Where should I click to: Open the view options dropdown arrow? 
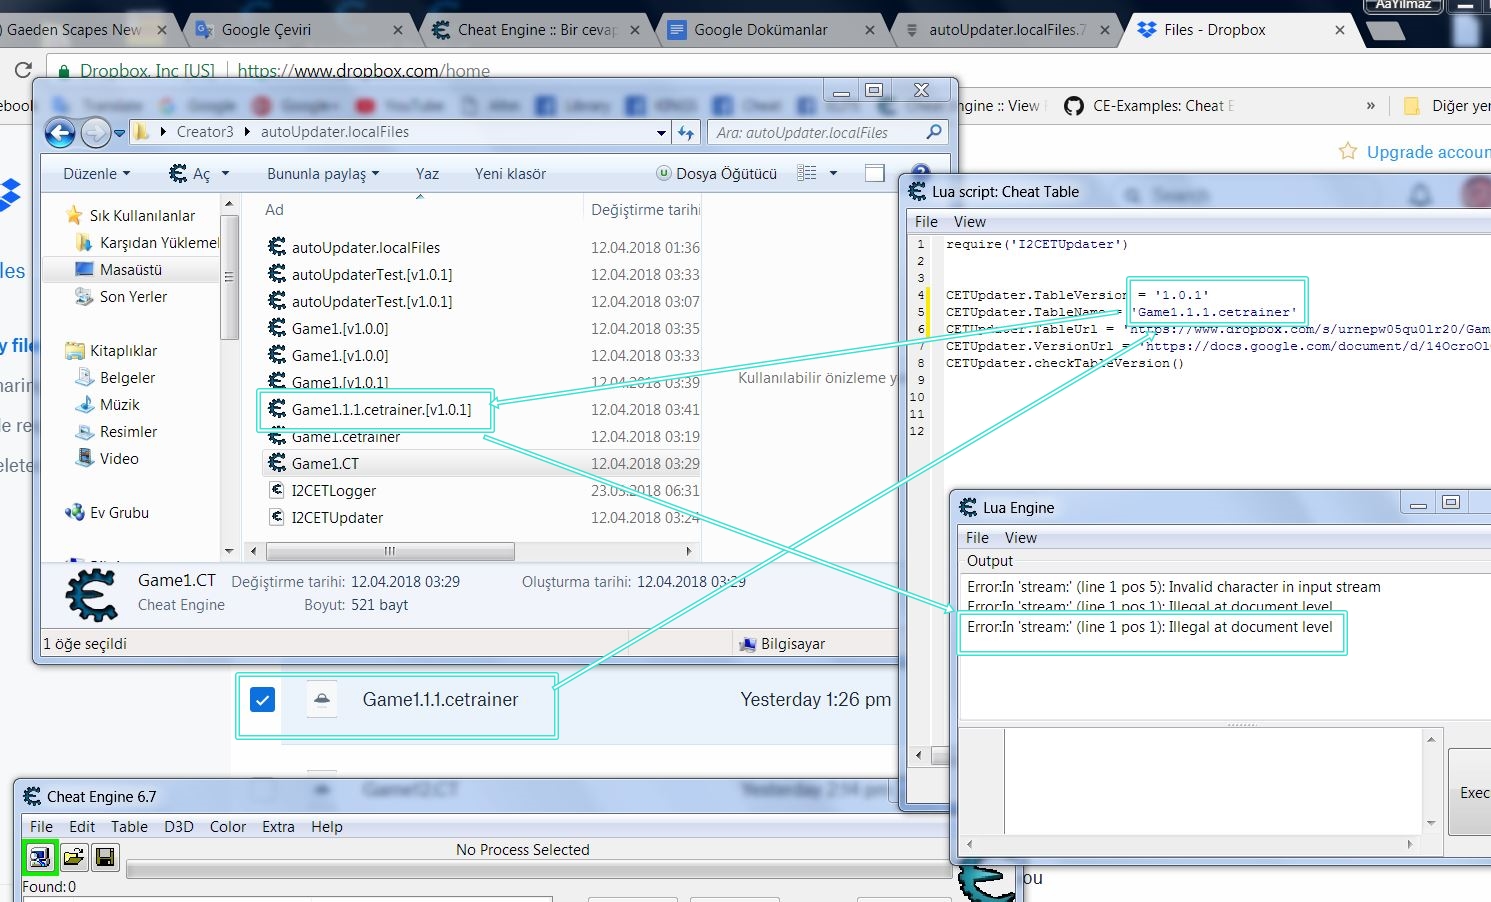[833, 173]
